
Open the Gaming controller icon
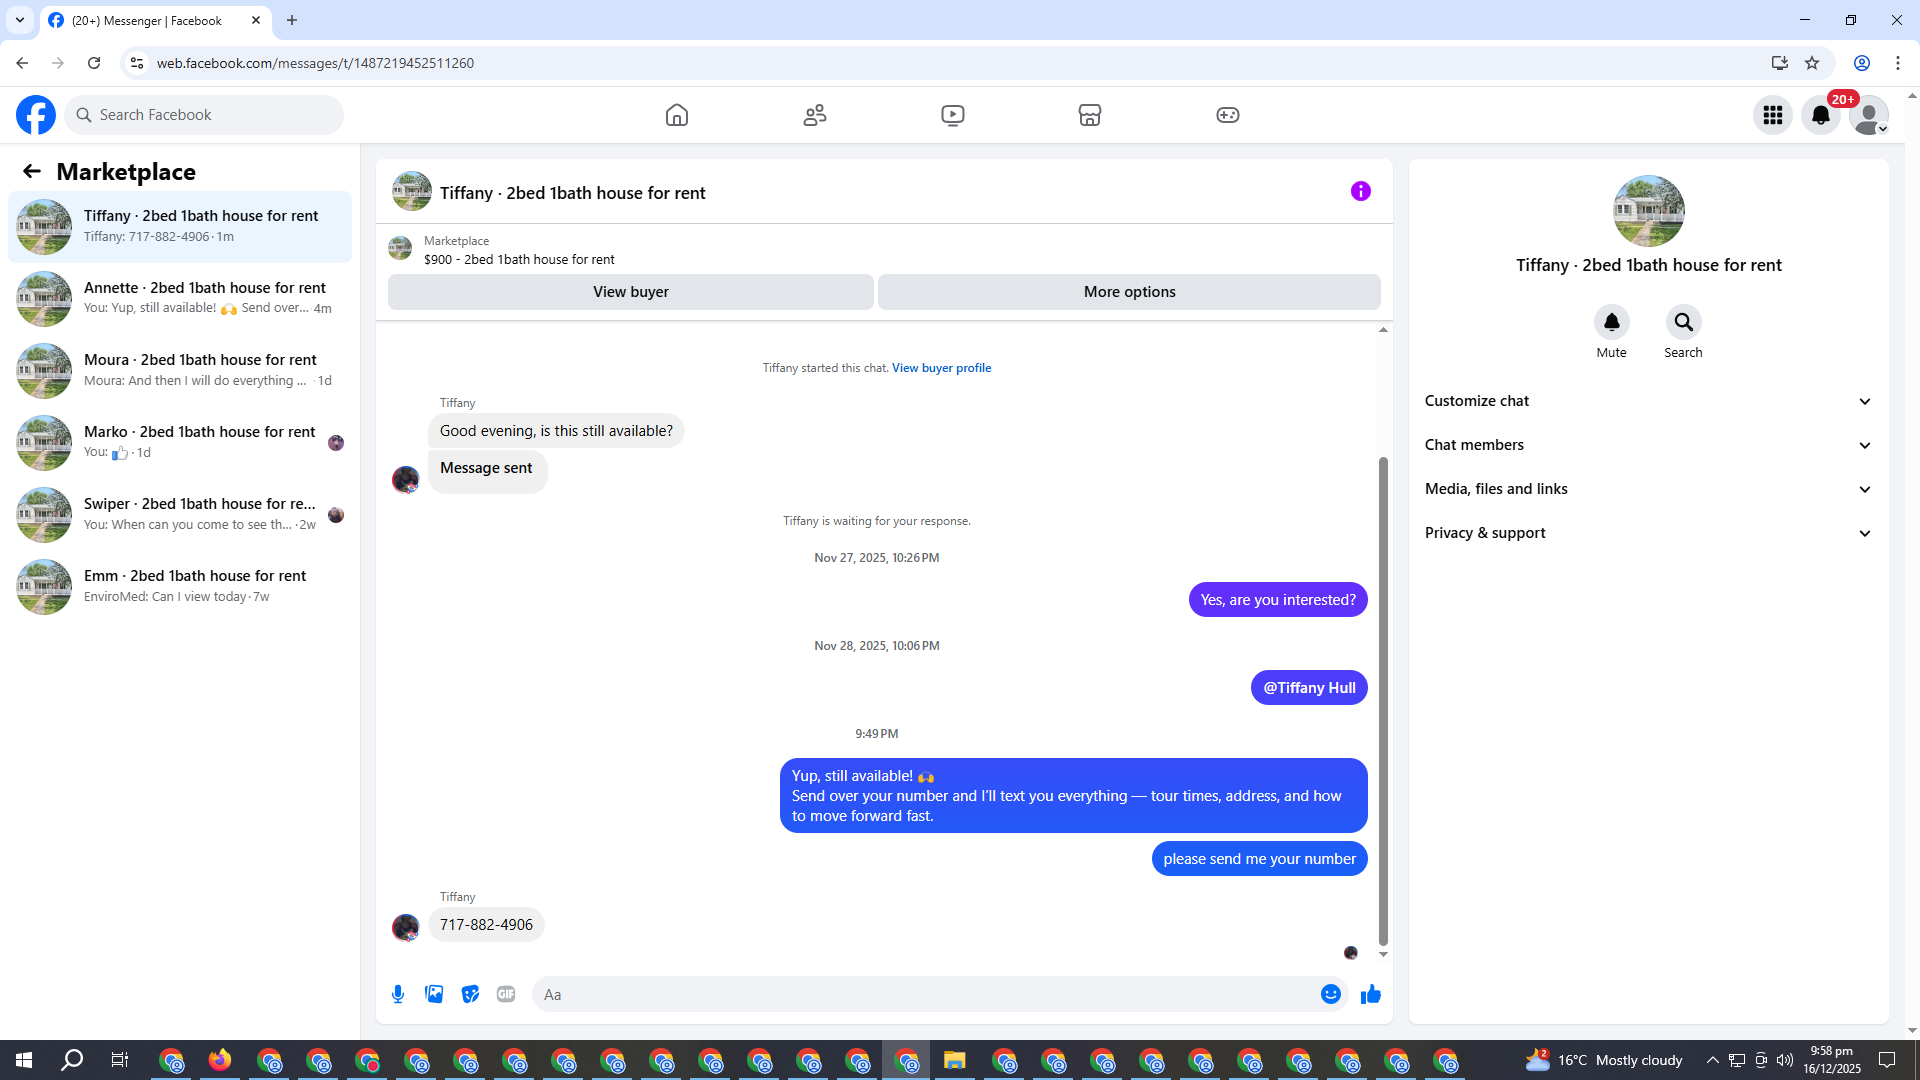(x=1228, y=115)
